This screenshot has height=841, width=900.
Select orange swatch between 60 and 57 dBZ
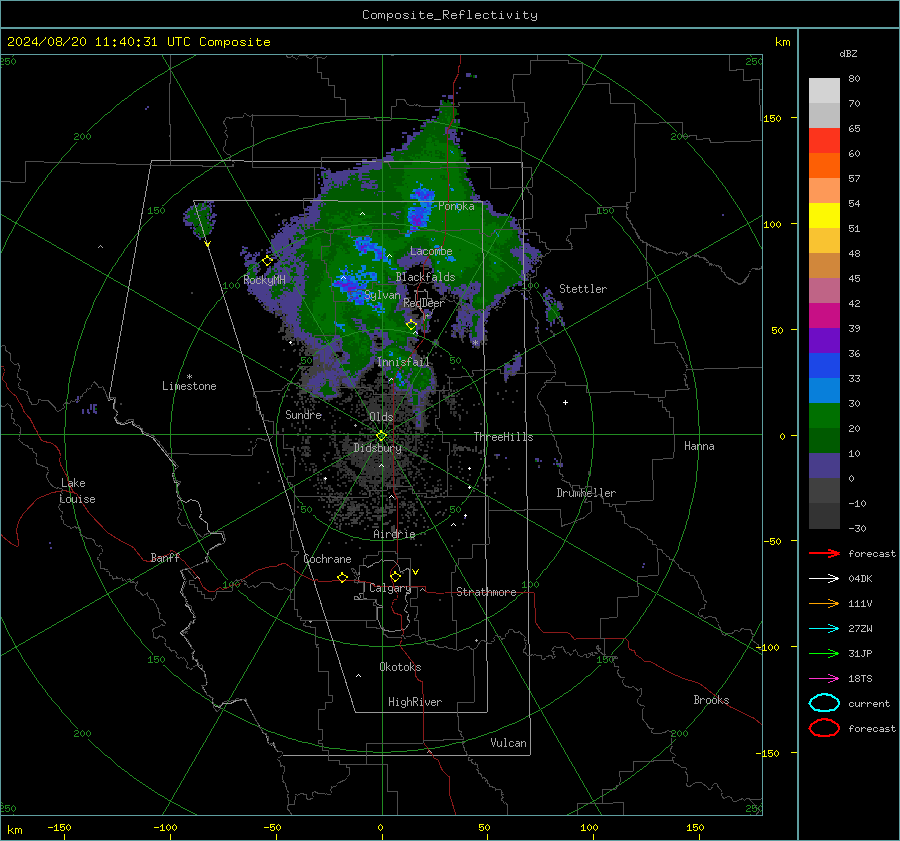(x=824, y=166)
